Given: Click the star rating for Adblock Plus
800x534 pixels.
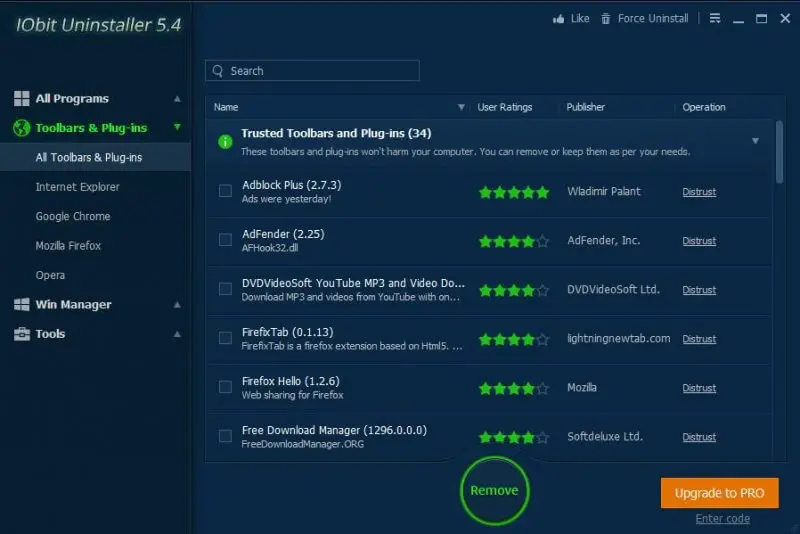Looking at the screenshot, I should click(514, 192).
